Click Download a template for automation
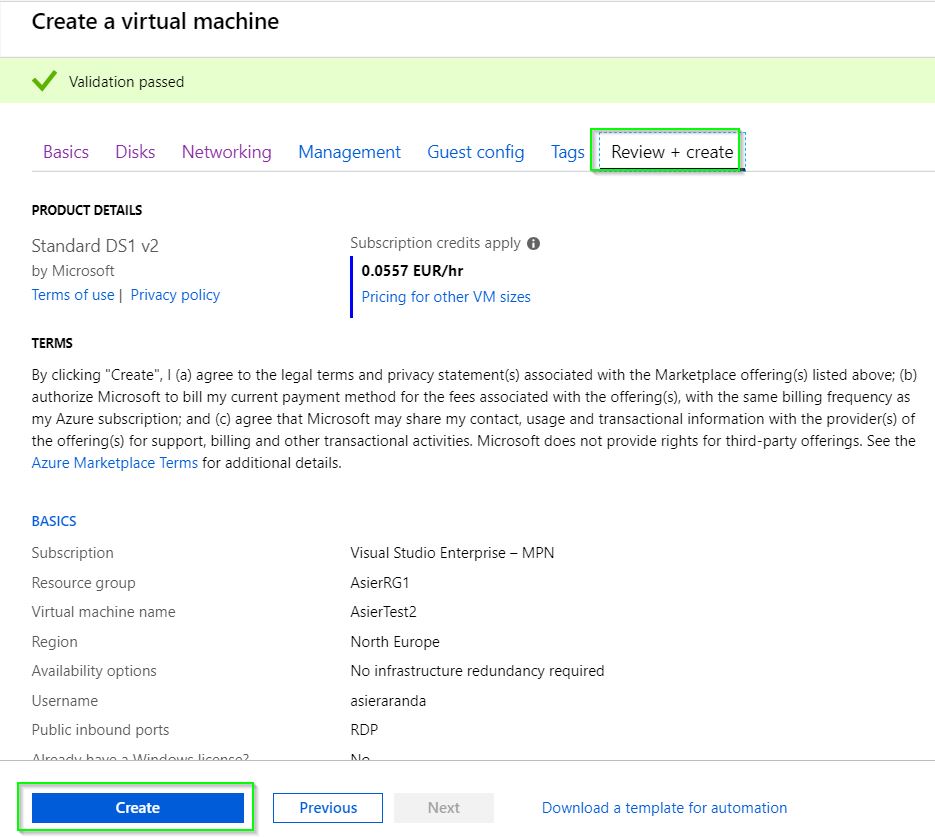The height and width of the screenshot is (837, 935). [x=664, y=808]
